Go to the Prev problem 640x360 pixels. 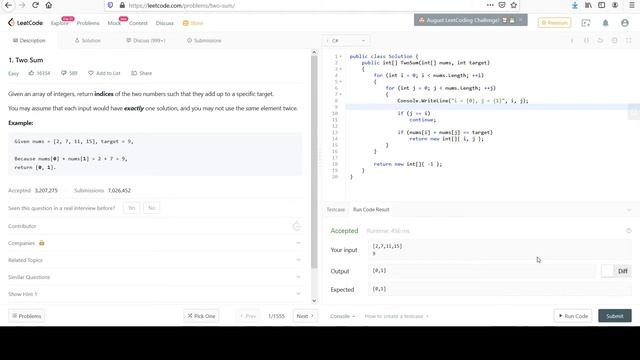[247, 316]
